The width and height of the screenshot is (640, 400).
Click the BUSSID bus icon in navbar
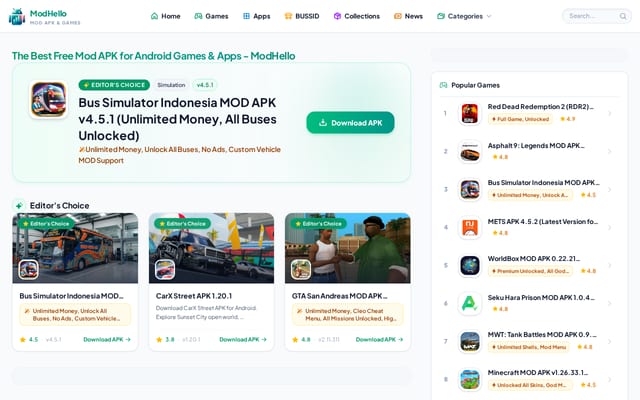coord(288,16)
